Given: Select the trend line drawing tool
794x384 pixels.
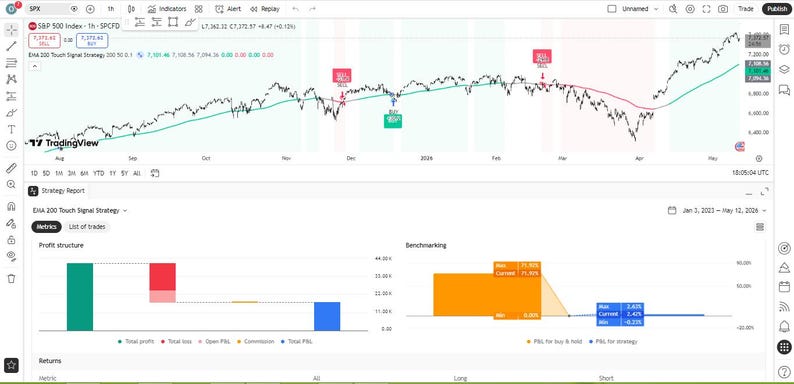Looking at the screenshot, I should click(11, 47).
